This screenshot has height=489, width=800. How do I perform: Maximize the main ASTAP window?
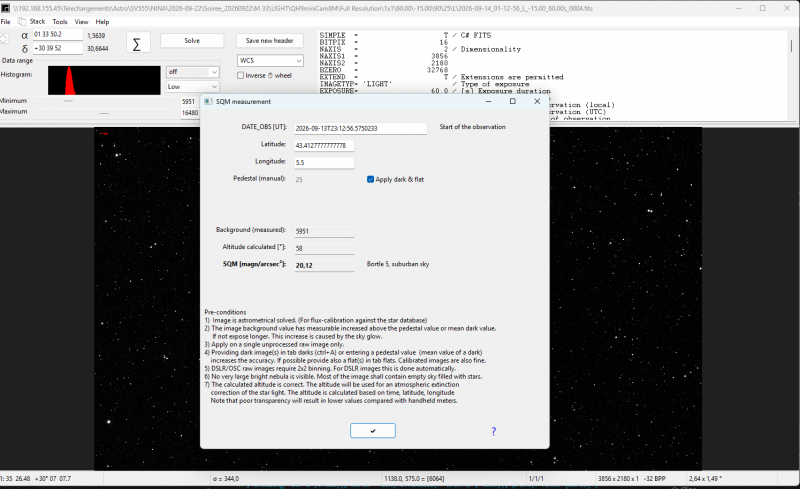tap(763, 8)
